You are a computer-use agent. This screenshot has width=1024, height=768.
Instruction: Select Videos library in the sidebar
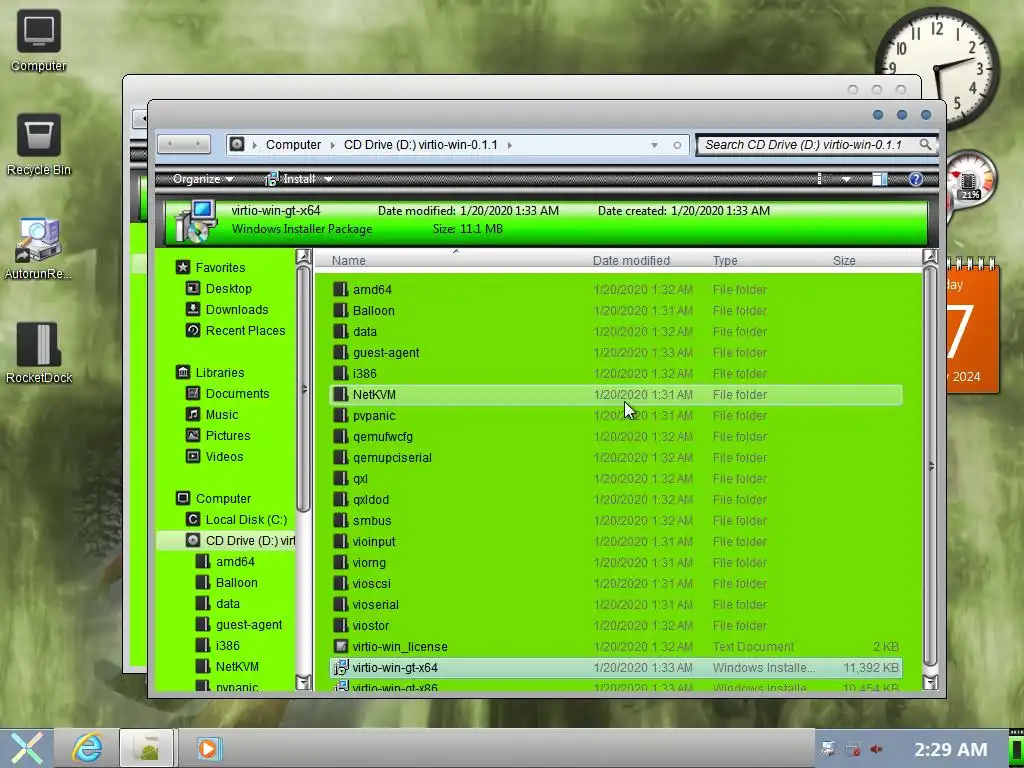coord(224,456)
